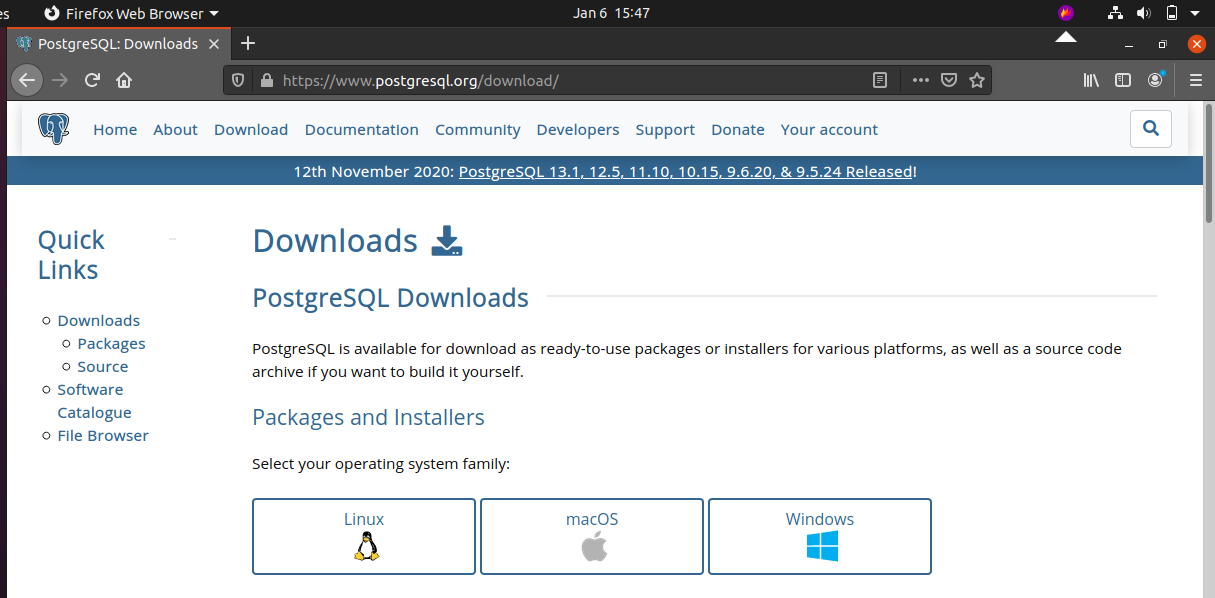Viewport: 1215px width, 598px height.
Task: Toggle the Firefox sidebar view icon
Action: pos(1123,81)
